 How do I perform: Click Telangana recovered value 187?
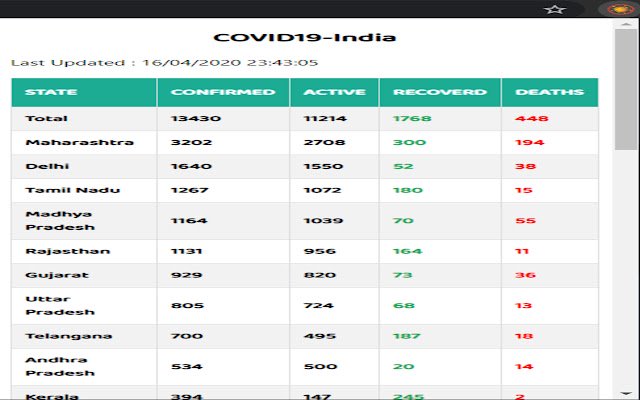[x=407, y=336]
